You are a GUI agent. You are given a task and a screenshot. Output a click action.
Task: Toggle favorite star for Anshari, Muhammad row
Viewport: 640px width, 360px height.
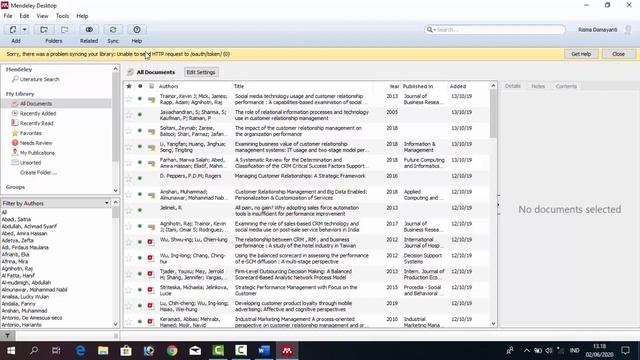pos(129,195)
